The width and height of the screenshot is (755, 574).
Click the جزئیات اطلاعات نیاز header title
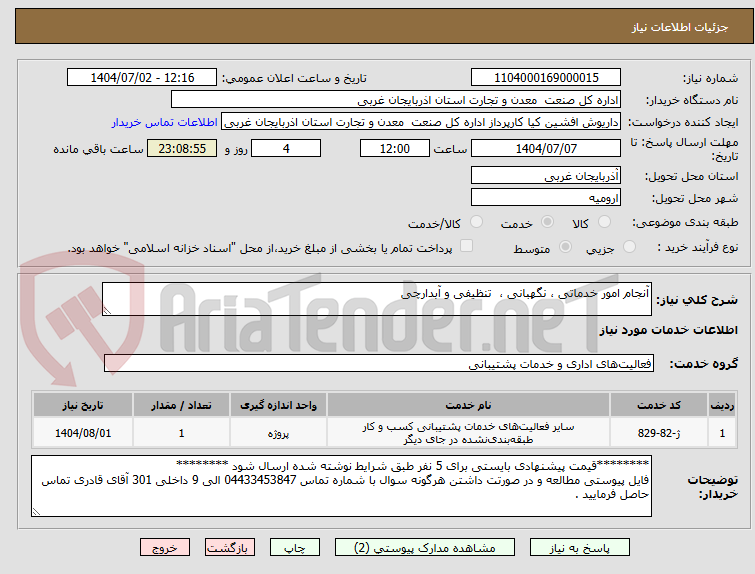(x=680, y=27)
